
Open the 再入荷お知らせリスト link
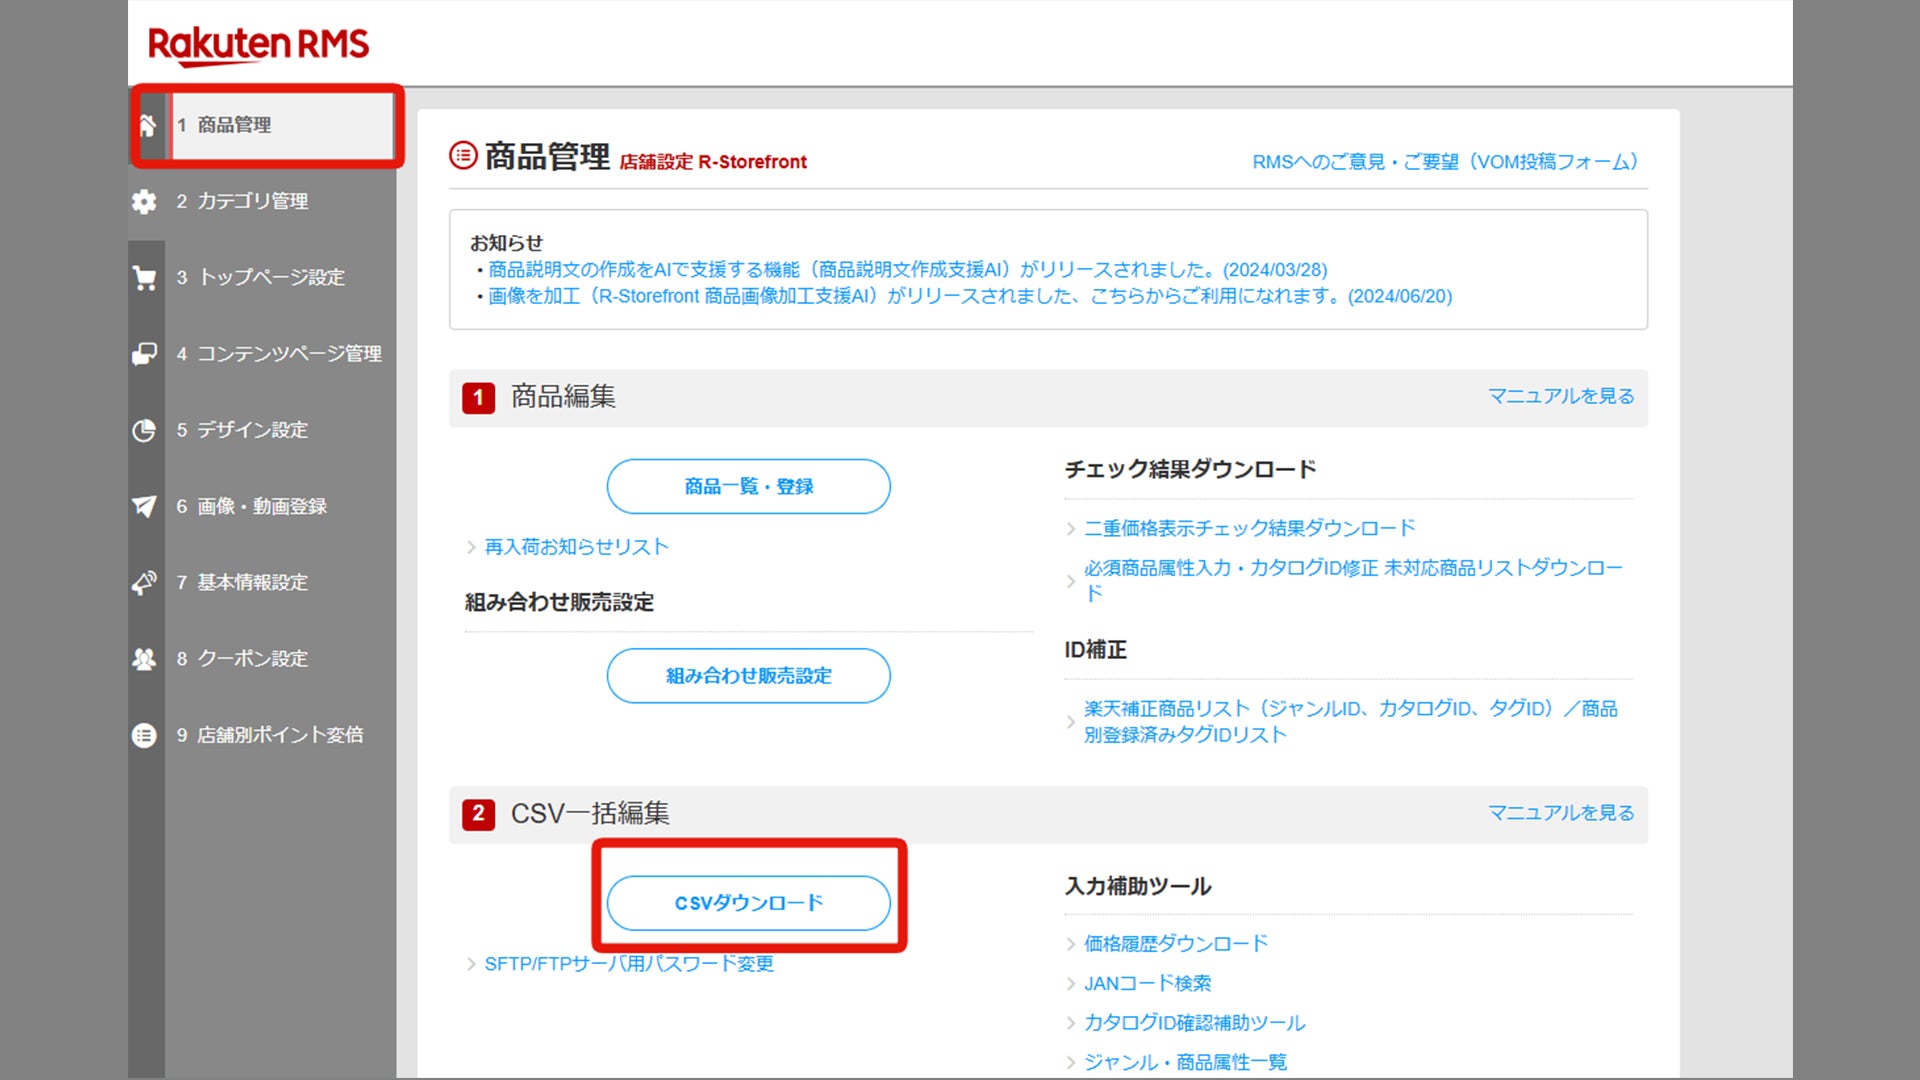click(x=576, y=547)
